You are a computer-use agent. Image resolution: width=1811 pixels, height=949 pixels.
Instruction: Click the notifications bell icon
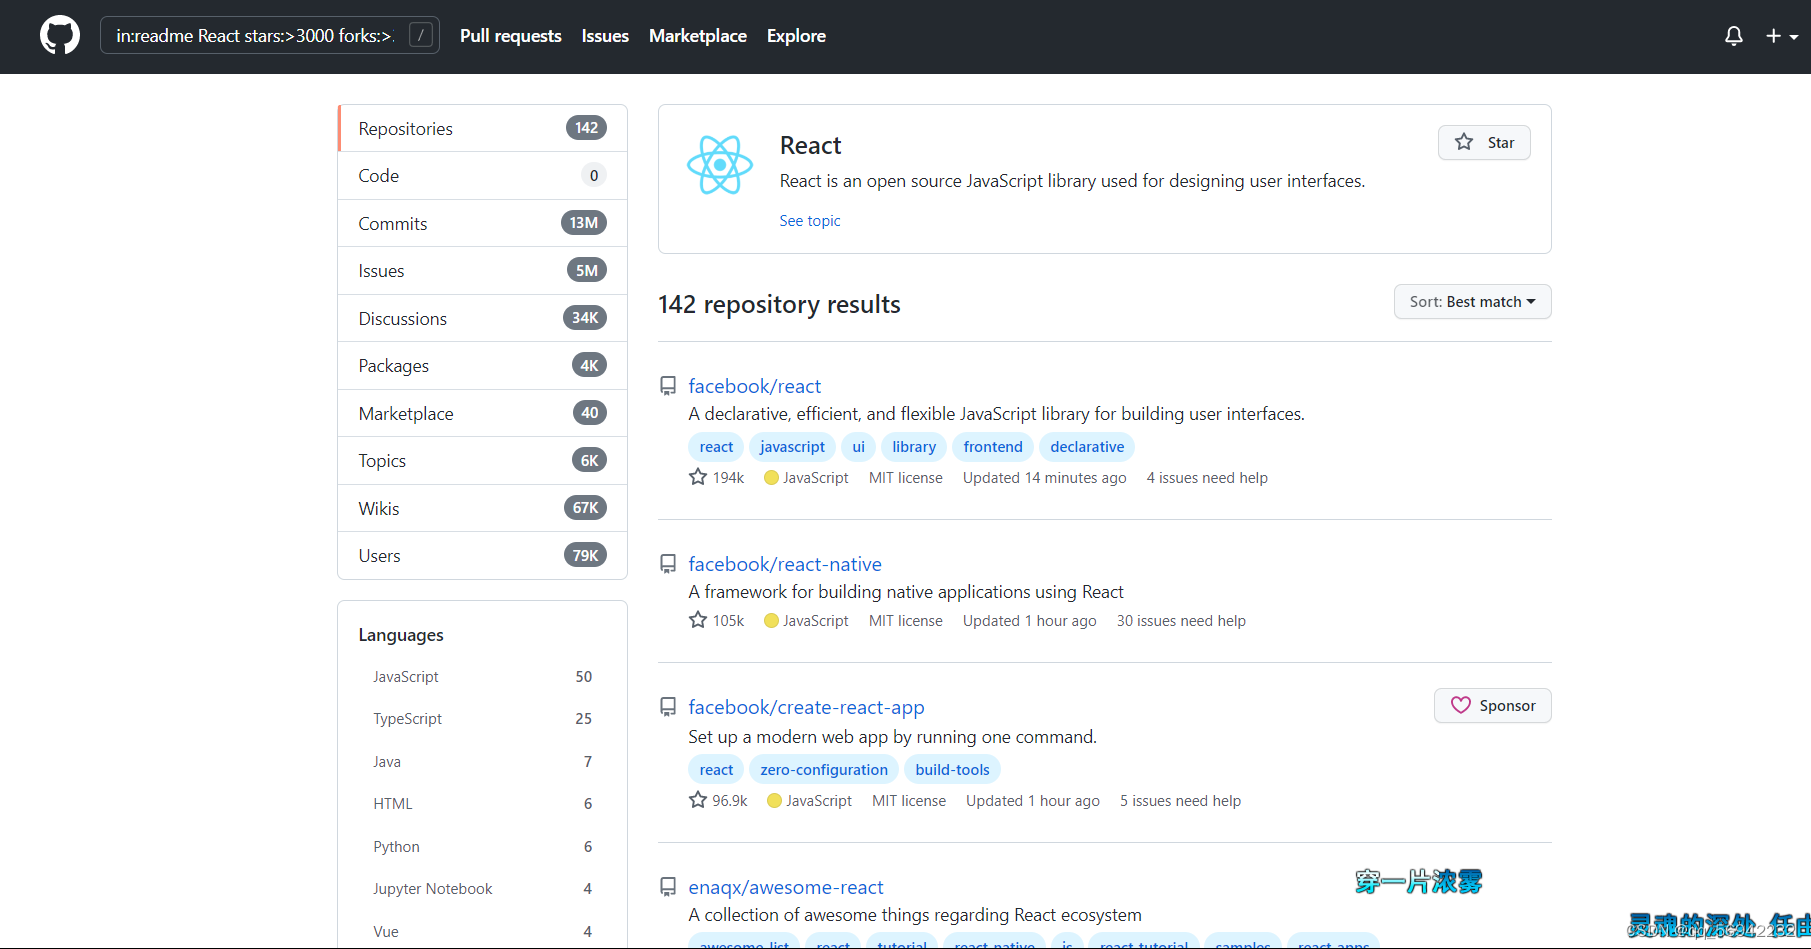(1734, 36)
